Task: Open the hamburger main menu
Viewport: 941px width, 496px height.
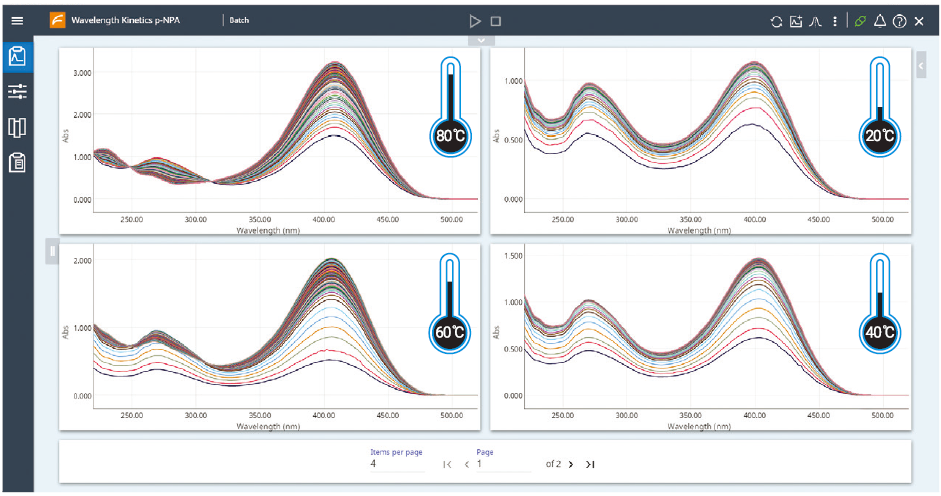Action: click(16, 20)
